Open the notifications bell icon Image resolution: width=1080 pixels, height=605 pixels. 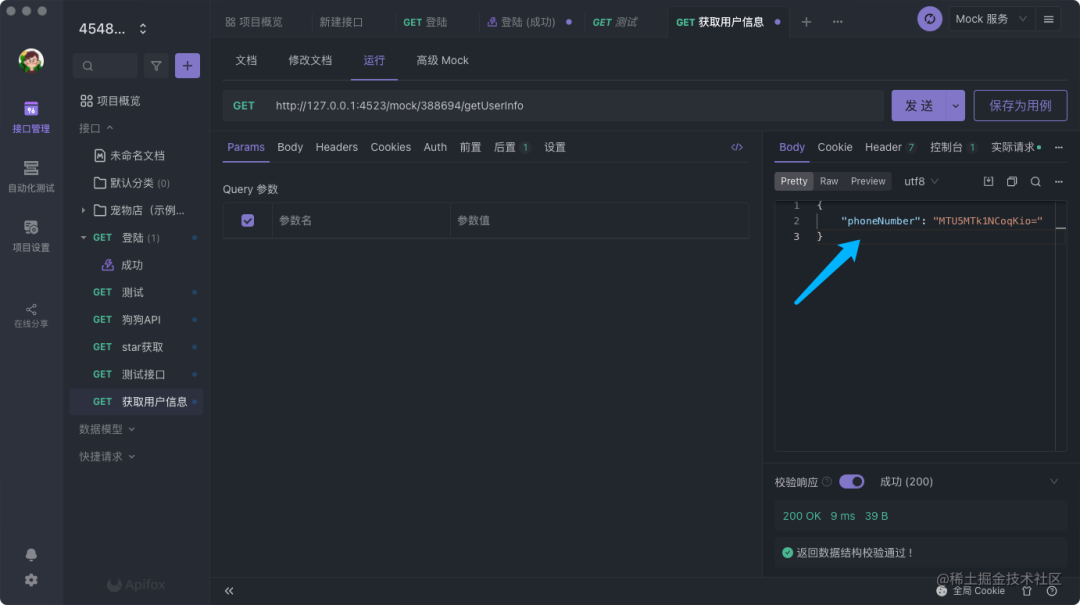pyautogui.click(x=31, y=555)
